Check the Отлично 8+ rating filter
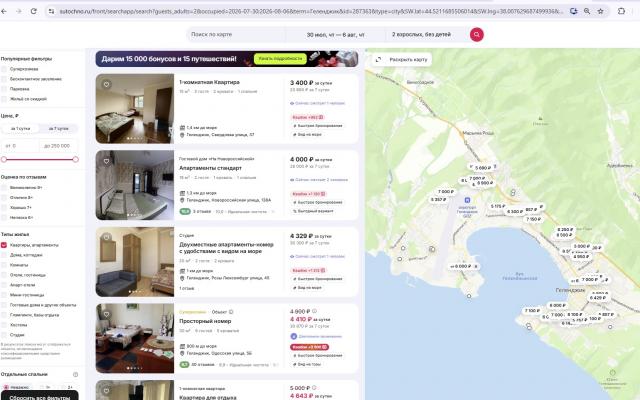640x400 pixels. pos(4,198)
